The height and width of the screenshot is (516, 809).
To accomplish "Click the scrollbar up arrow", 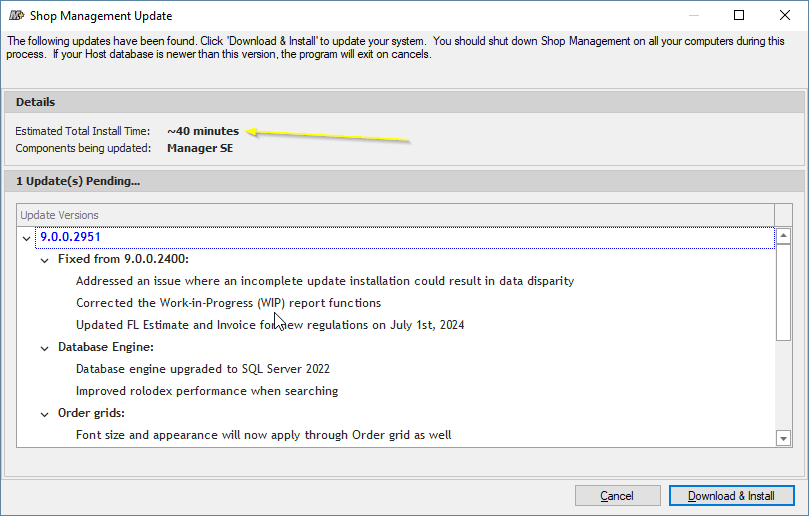I will 783,236.
